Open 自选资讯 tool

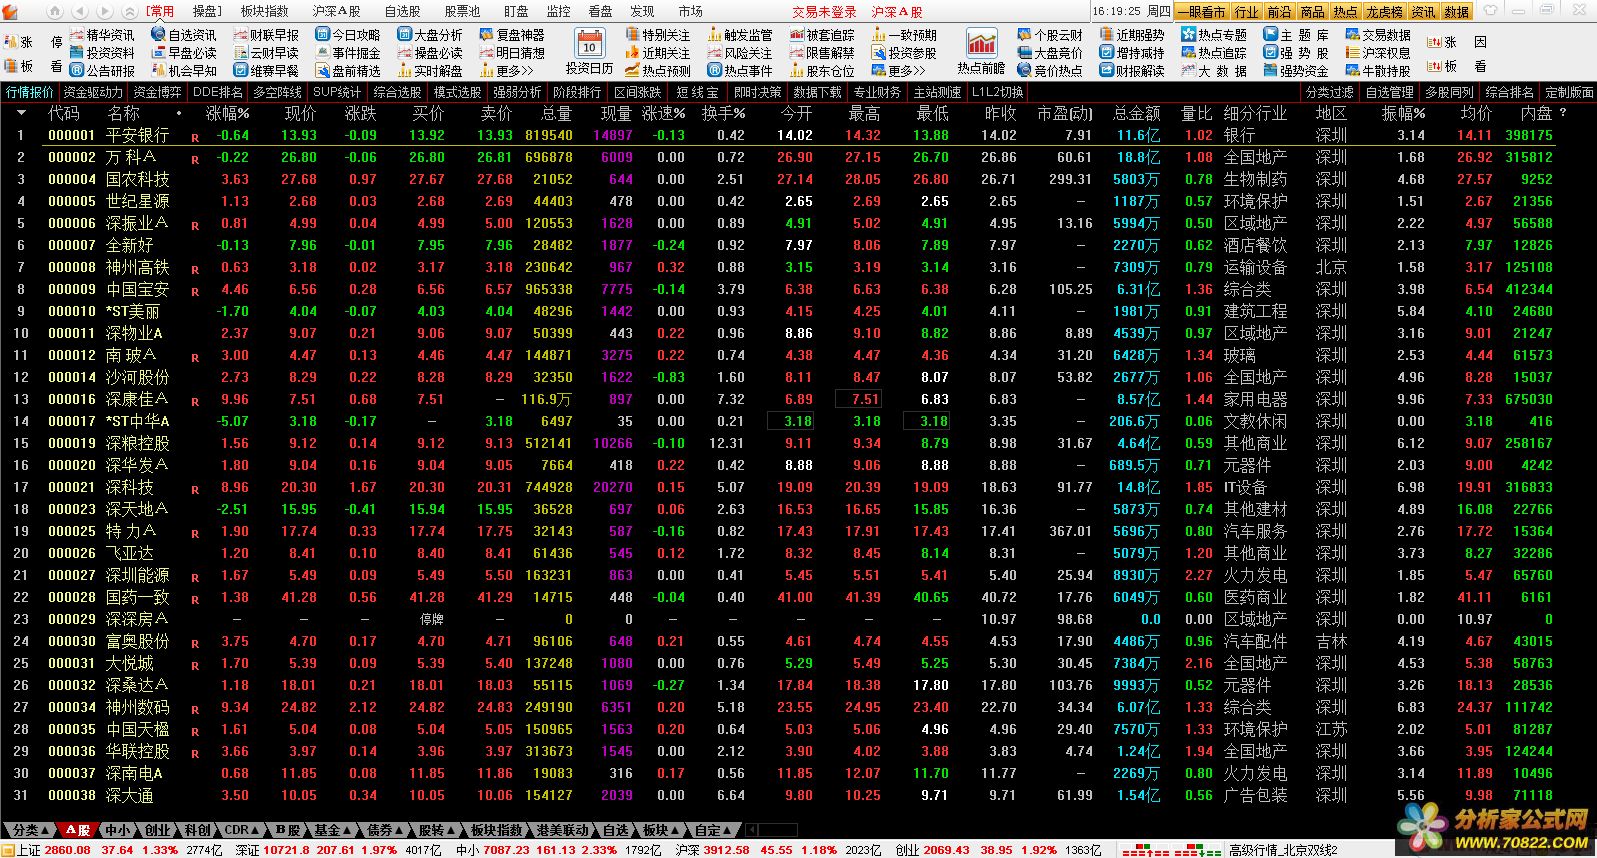(183, 35)
